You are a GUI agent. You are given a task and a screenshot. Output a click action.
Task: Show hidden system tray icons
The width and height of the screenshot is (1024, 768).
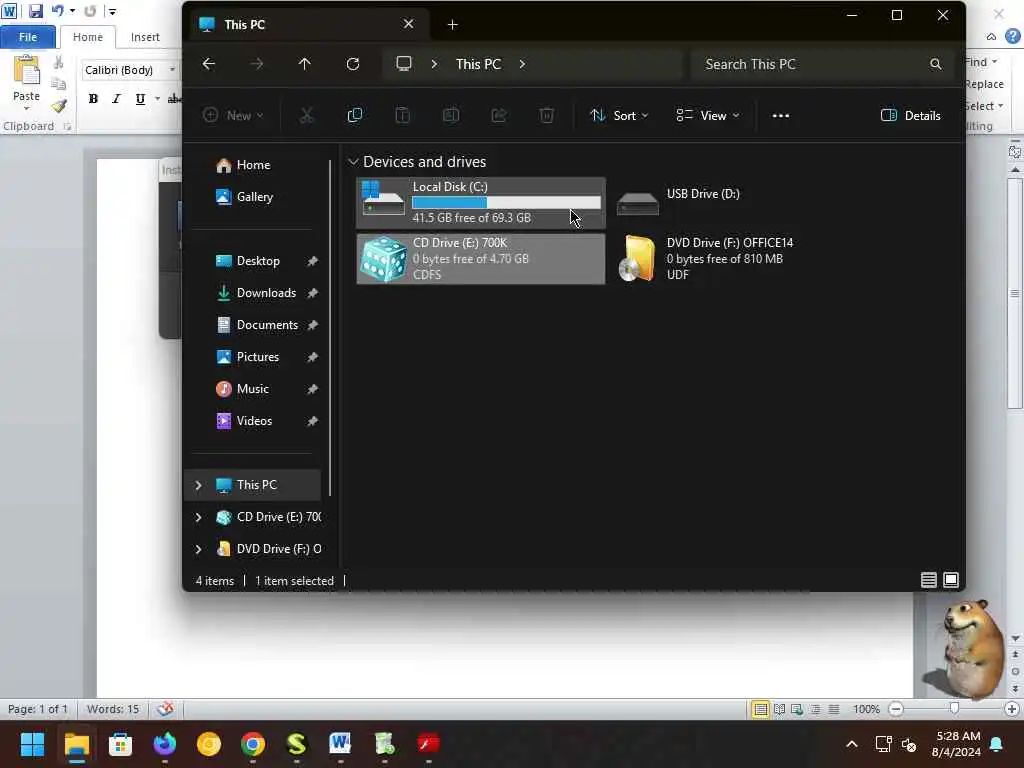[852, 744]
